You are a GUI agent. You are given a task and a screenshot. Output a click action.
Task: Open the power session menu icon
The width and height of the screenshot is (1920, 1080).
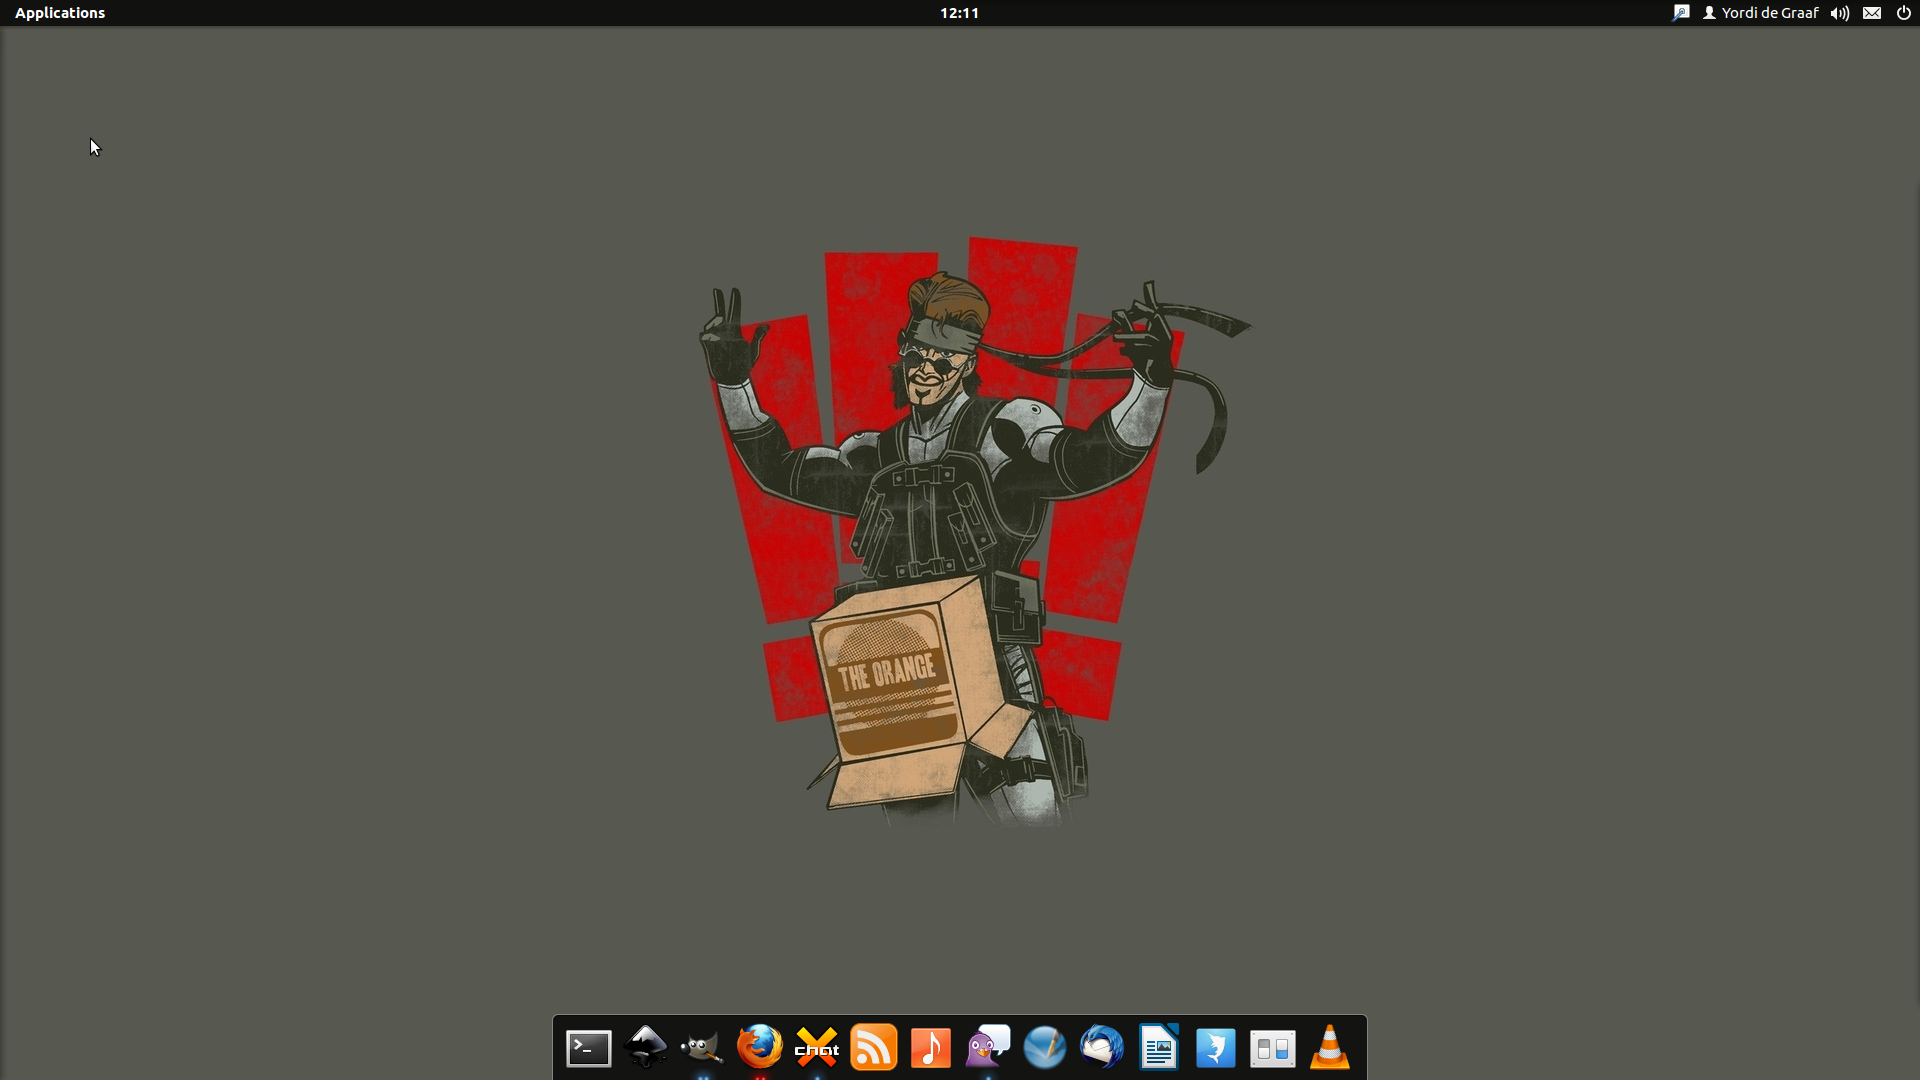click(x=1904, y=13)
